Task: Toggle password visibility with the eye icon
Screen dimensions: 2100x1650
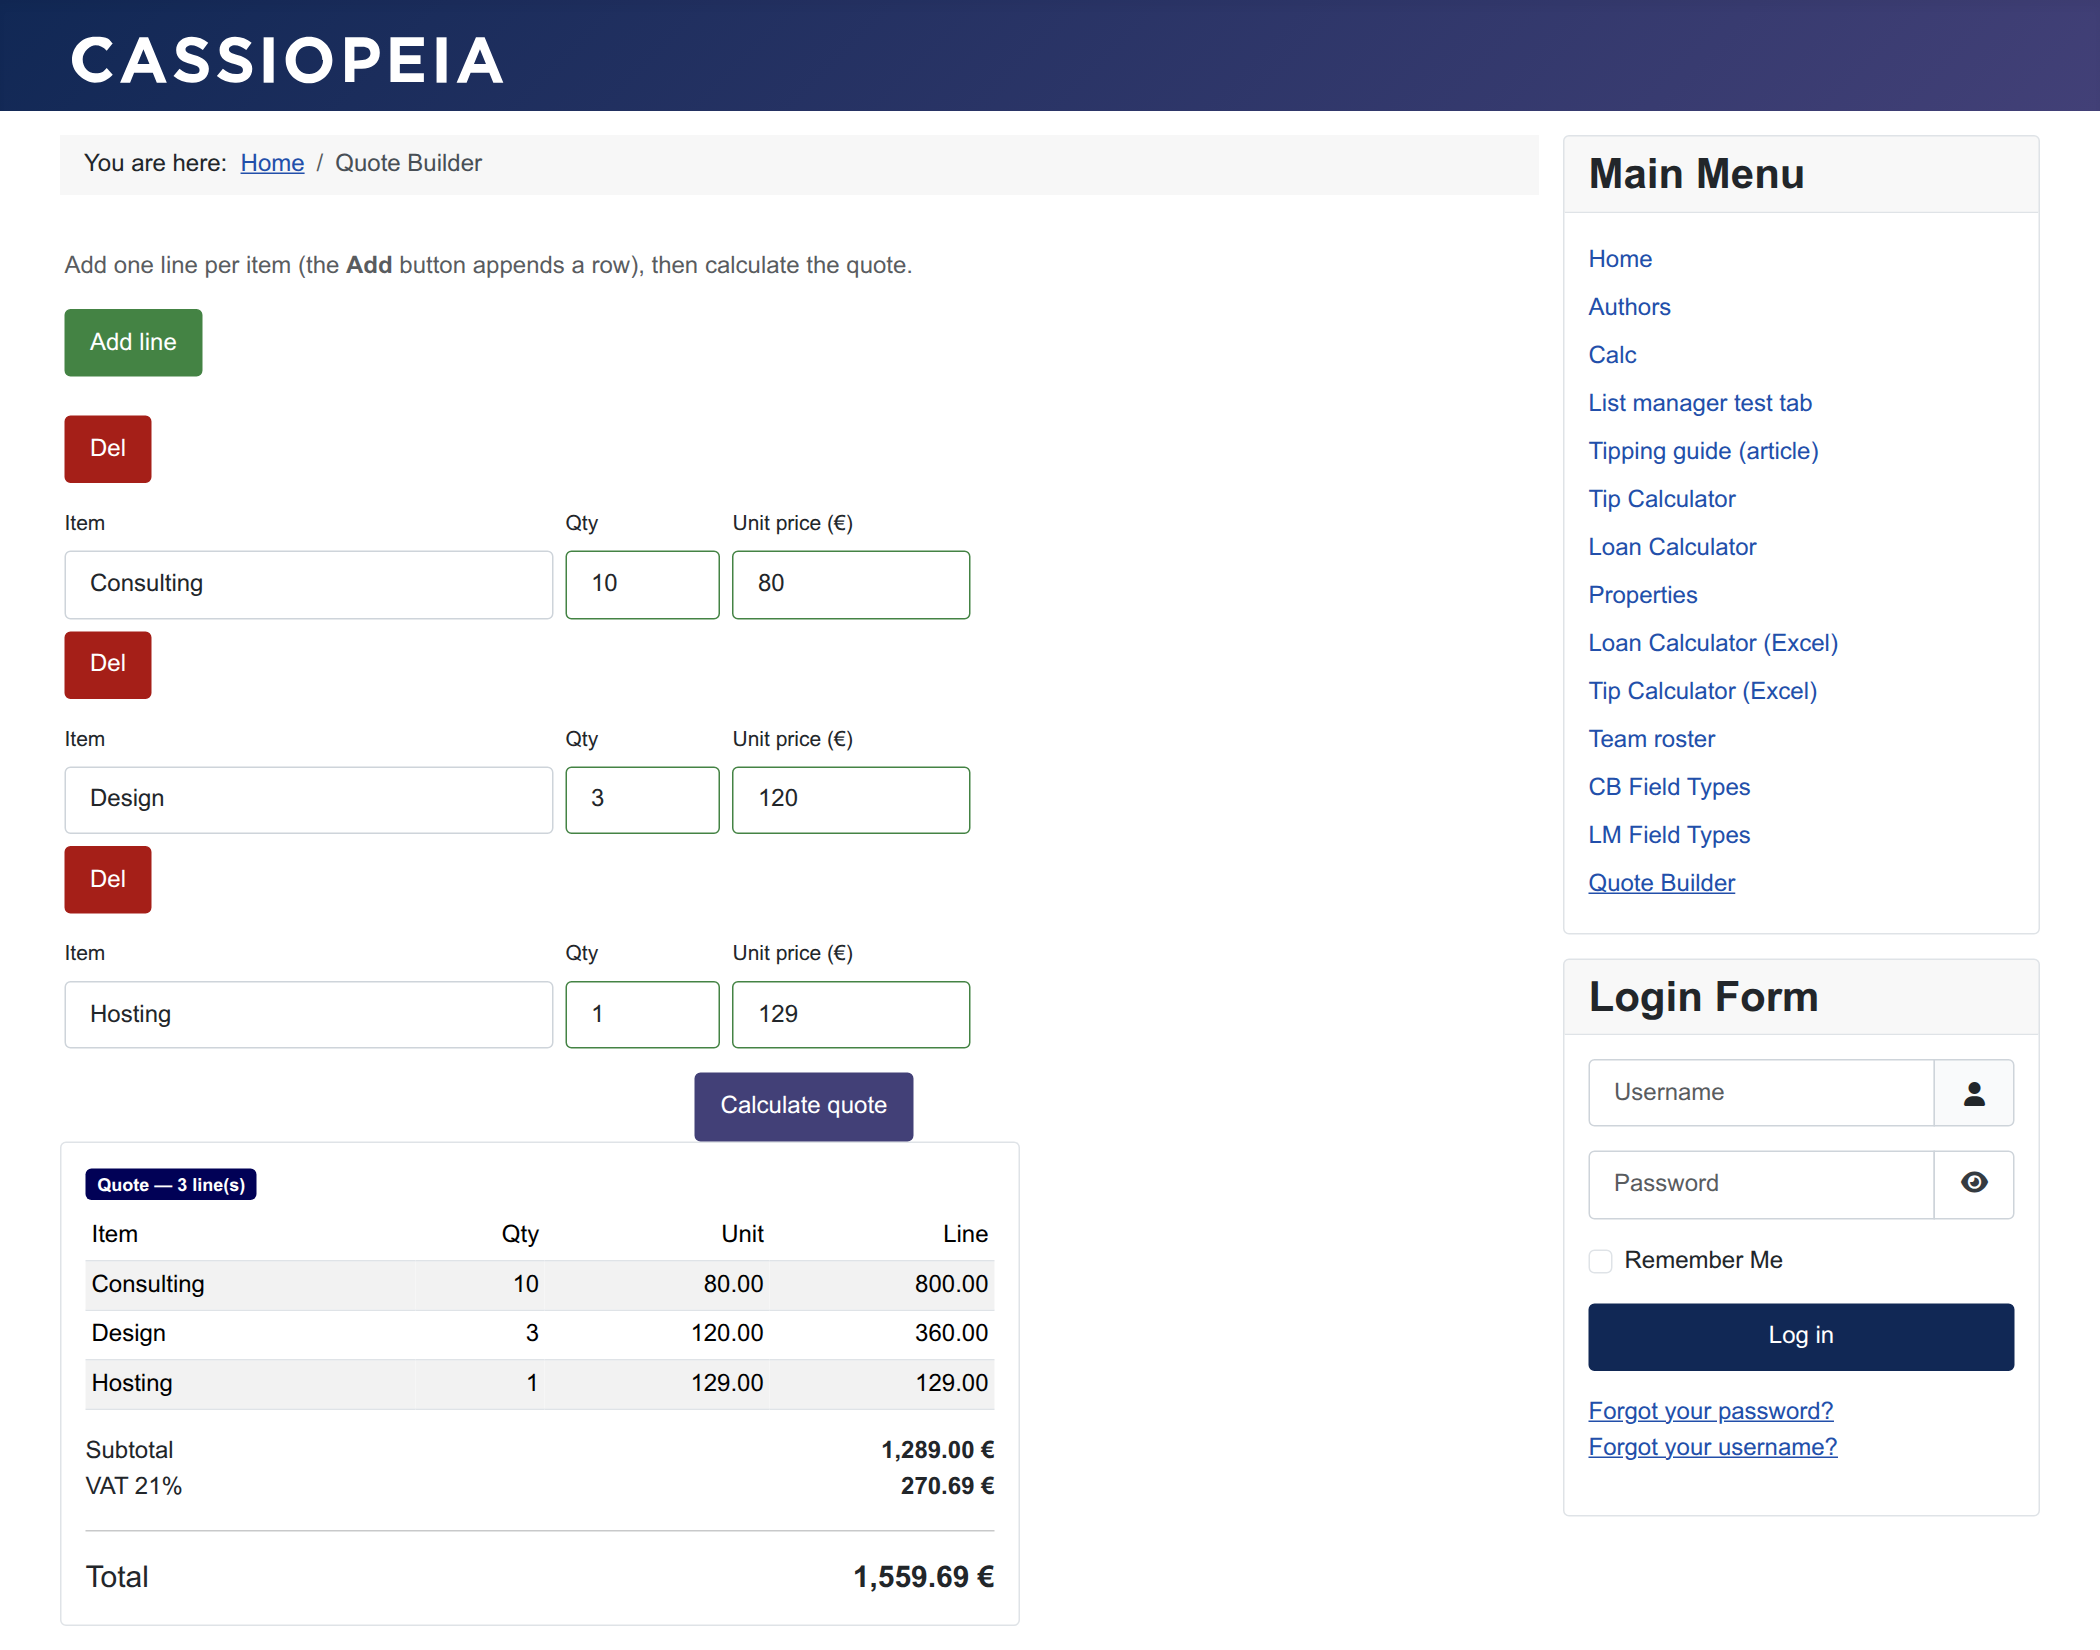Action: [1973, 1184]
